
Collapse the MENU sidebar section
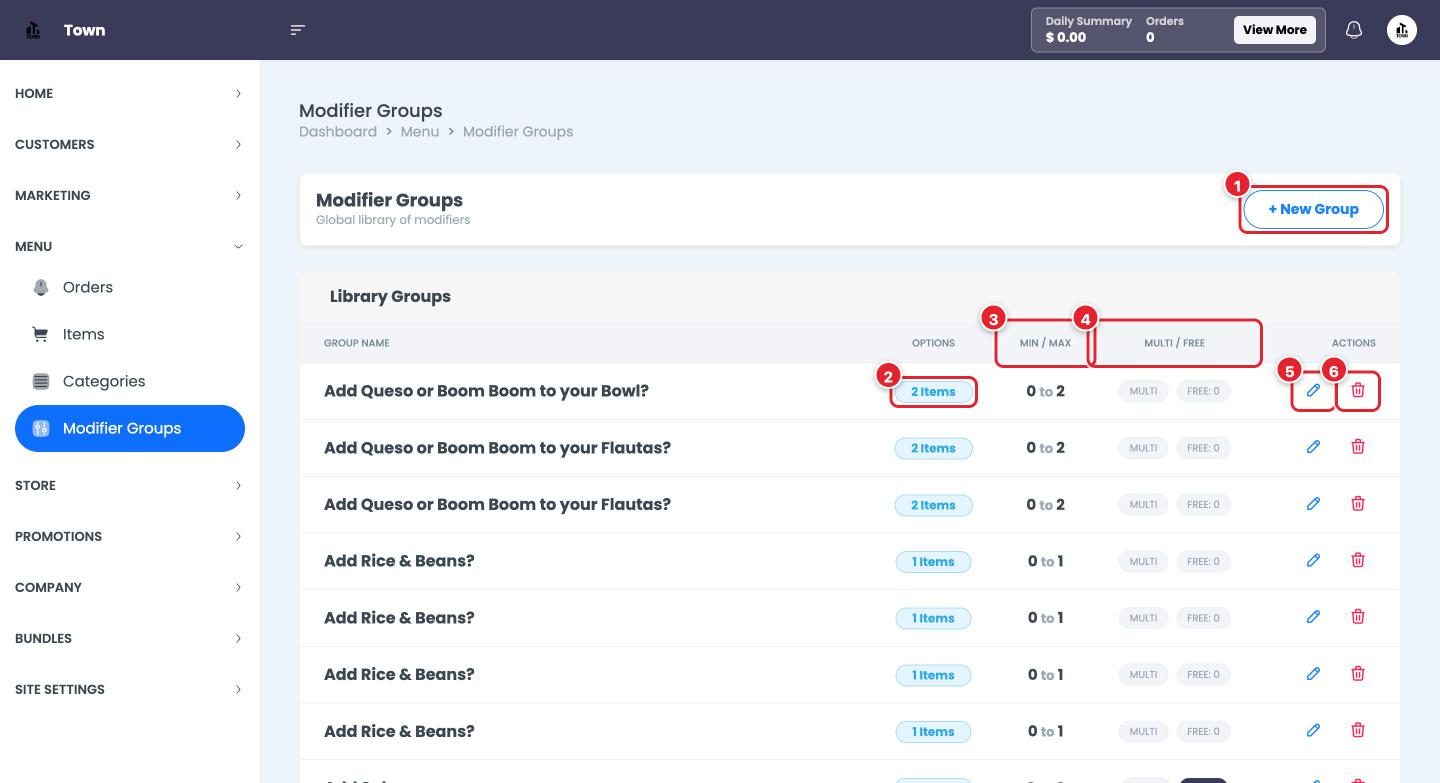[130, 246]
